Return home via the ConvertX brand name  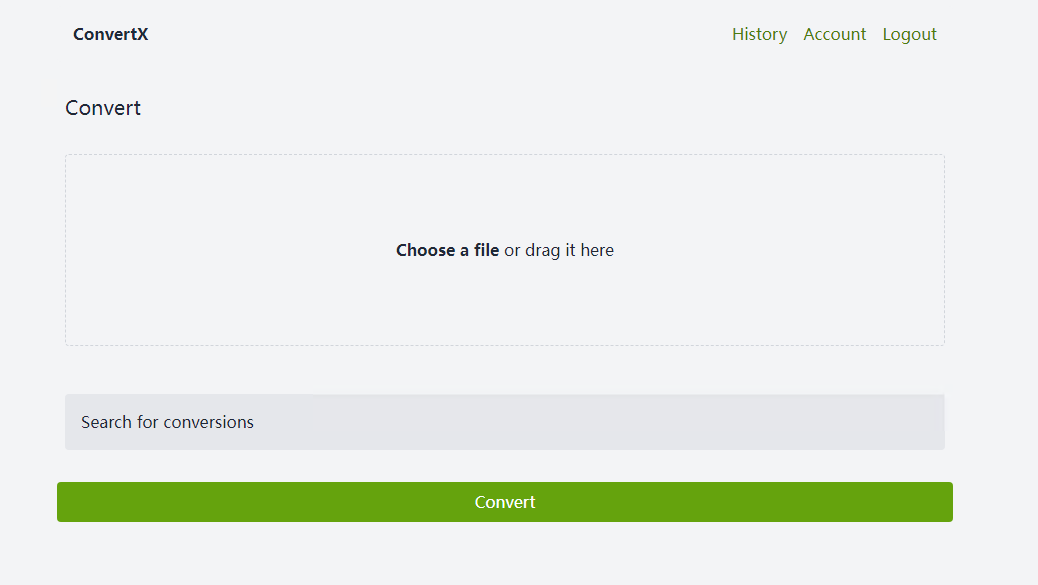tap(110, 34)
